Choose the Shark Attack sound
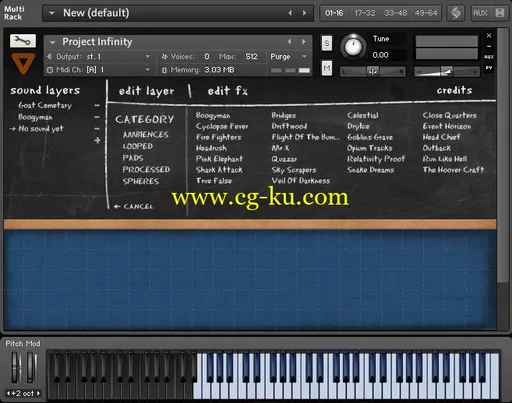This screenshot has height=403, width=512. (x=219, y=170)
